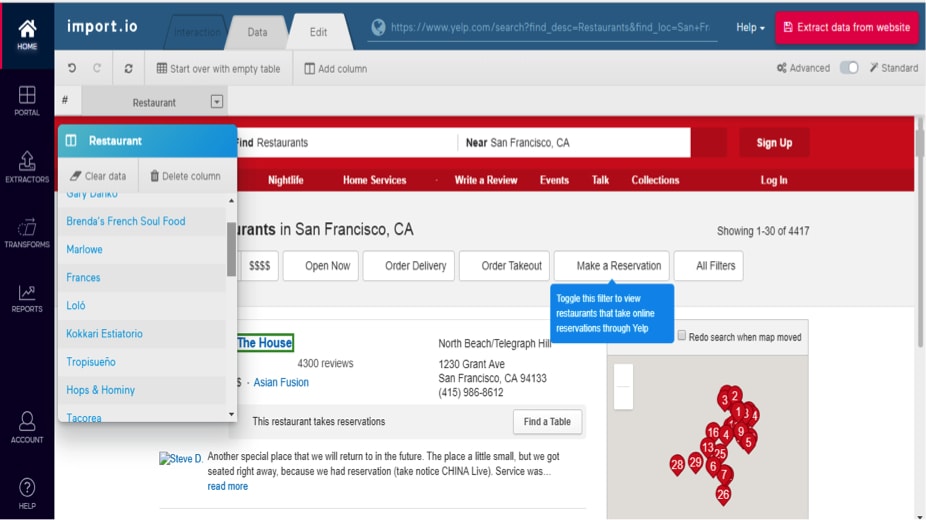Open Nightlife in Yelp navigation

coord(286,180)
